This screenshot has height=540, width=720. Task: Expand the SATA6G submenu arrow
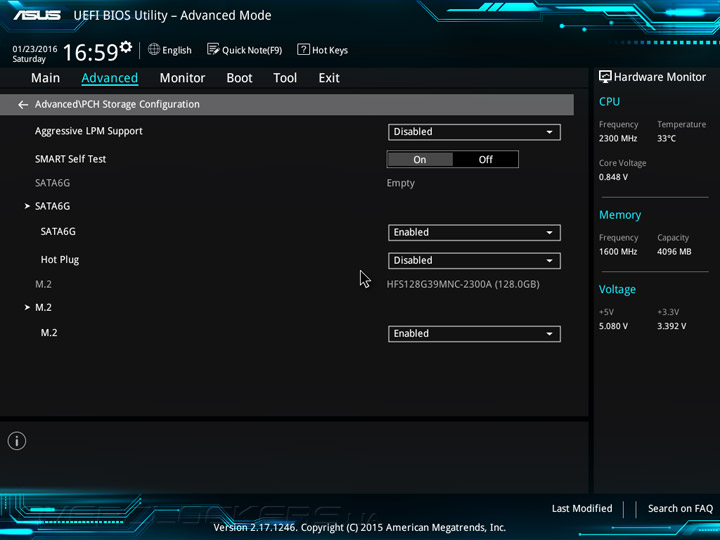click(27, 206)
